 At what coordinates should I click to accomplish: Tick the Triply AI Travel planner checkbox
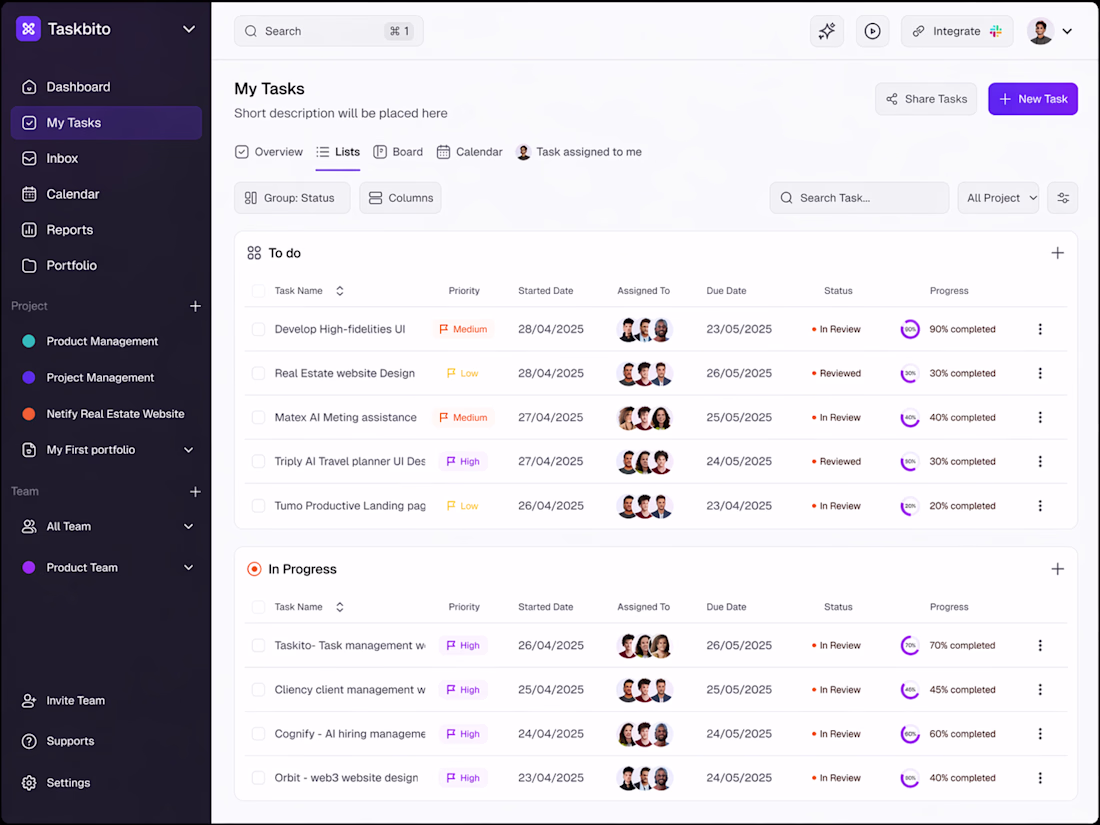coord(258,462)
